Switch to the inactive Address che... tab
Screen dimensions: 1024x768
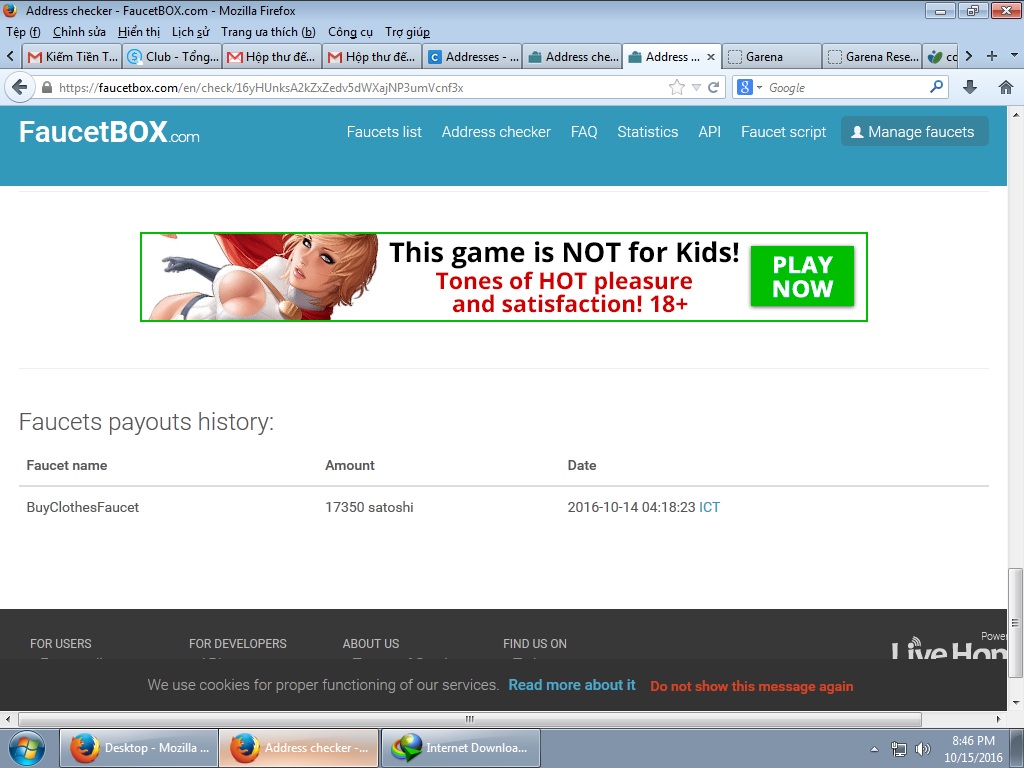pyautogui.click(x=573, y=57)
